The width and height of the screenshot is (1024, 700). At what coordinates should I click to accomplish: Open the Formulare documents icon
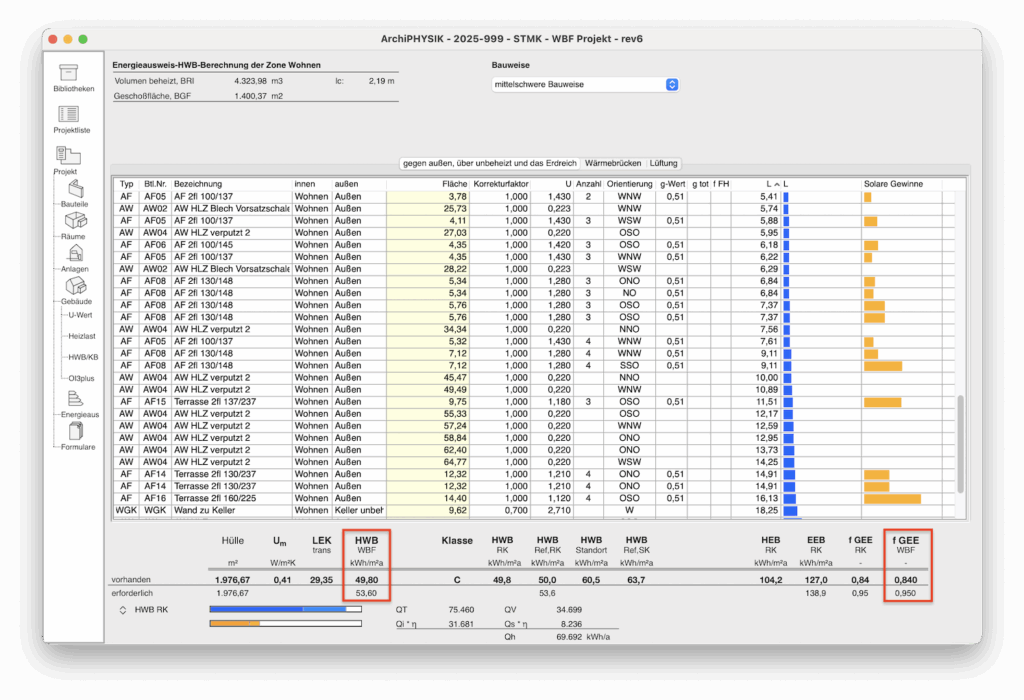coord(76,432)
